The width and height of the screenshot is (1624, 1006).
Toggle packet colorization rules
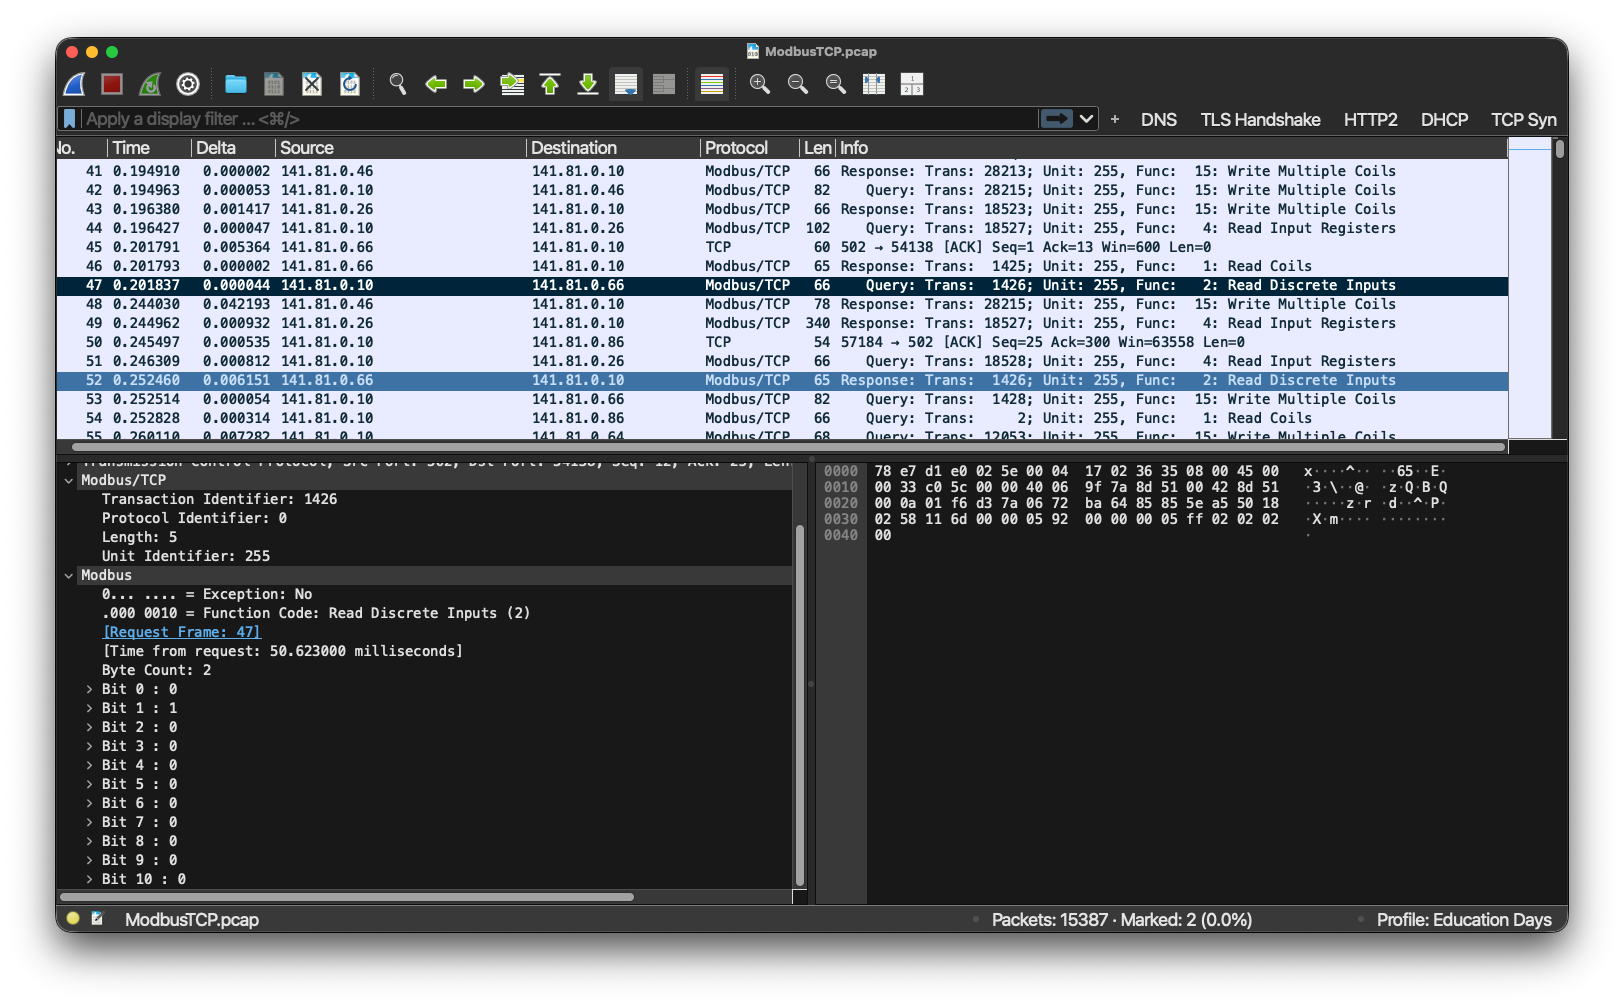(712, 84)
